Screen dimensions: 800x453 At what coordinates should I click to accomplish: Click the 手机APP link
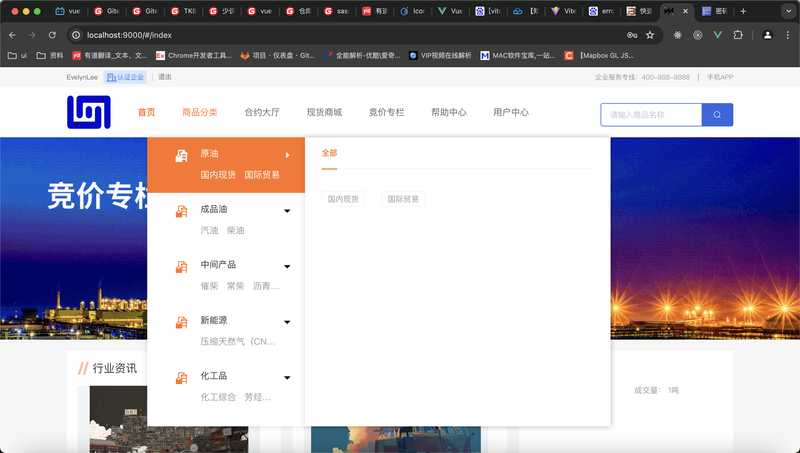click(720, 77)
